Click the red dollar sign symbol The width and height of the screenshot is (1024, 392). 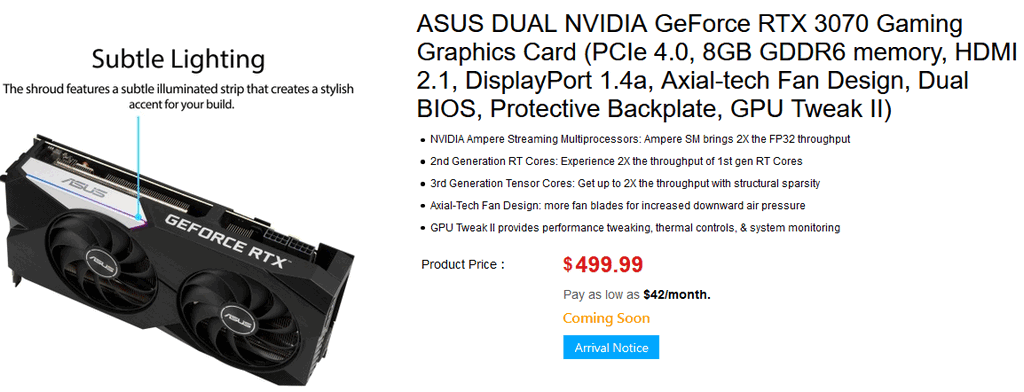tap(568, 264)
